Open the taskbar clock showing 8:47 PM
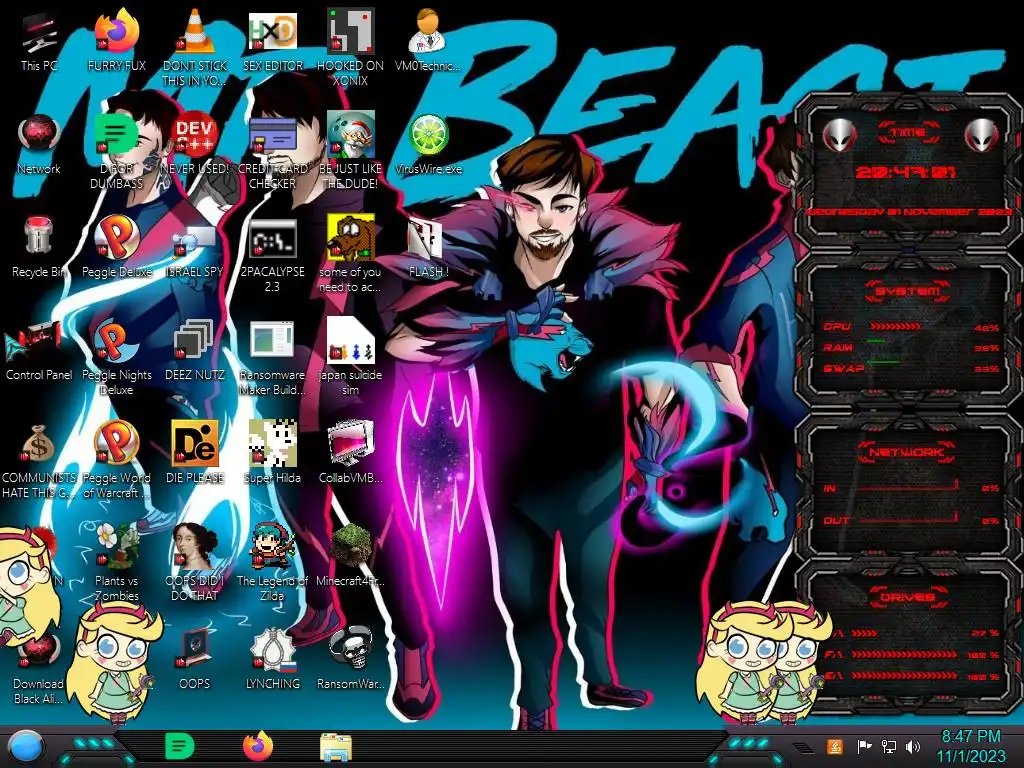 pyautogui.click(x=971, y=747)
